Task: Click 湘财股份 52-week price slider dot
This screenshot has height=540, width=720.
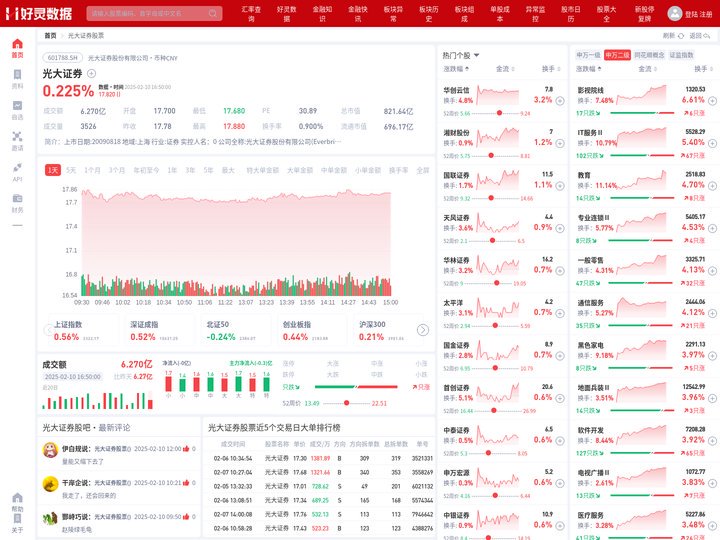Action: point(491,156)
